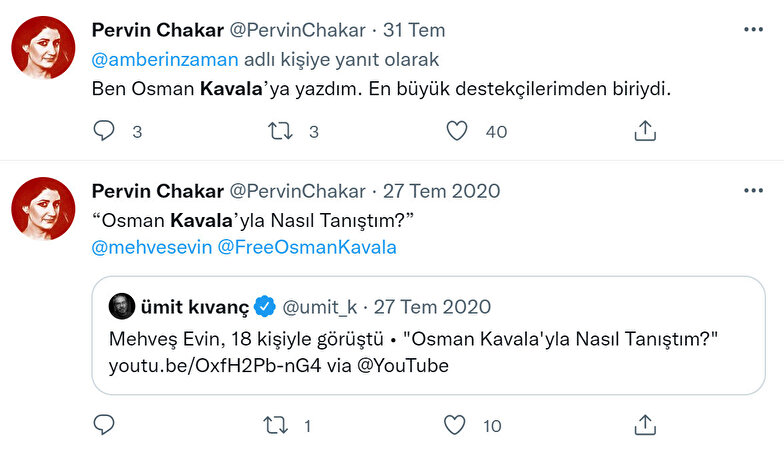The width and height of the screenshot is (784, 450).
Task: Click Pervin Chakar's avatar on first tweet
Action: pyautogui.click(x=43, y=47)
